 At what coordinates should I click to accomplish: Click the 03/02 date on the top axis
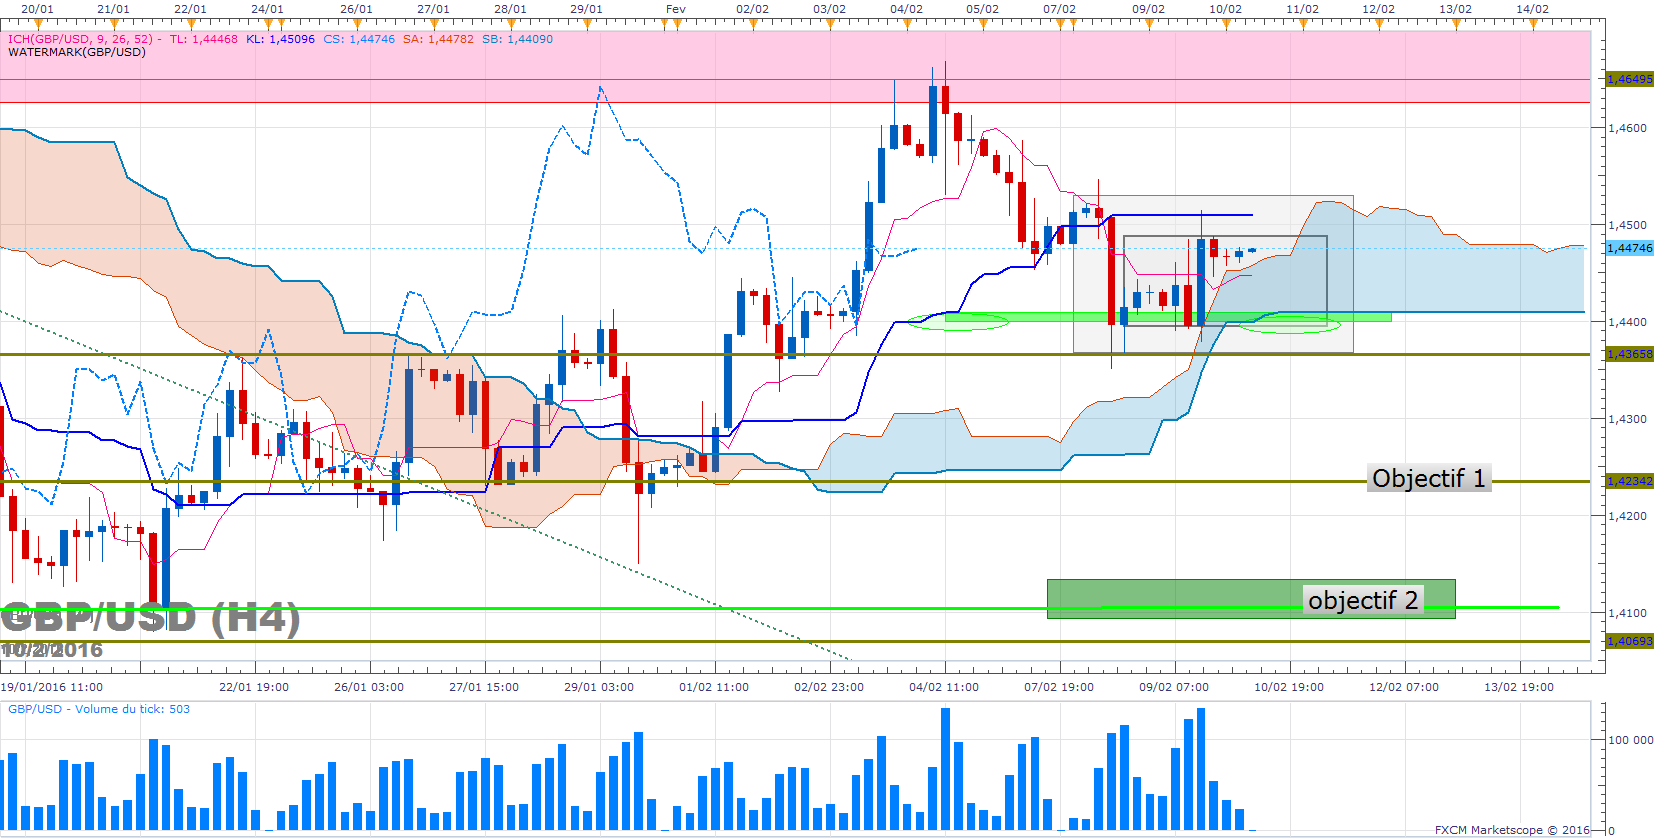(829, 9)
